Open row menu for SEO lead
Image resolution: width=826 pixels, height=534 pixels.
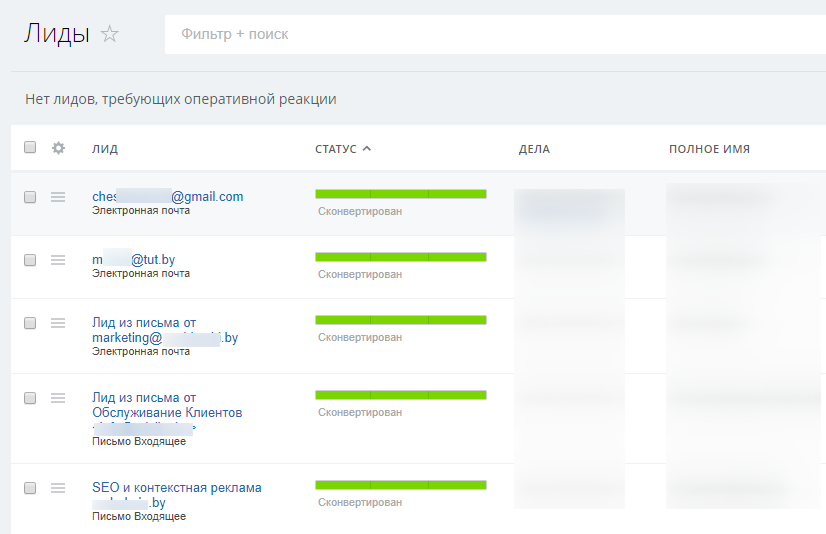58,488
